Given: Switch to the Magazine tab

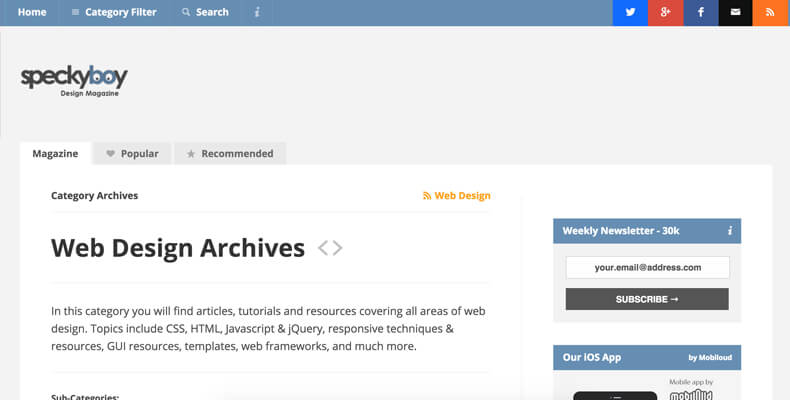Looking at the screenshot, I should pos(55,154).
